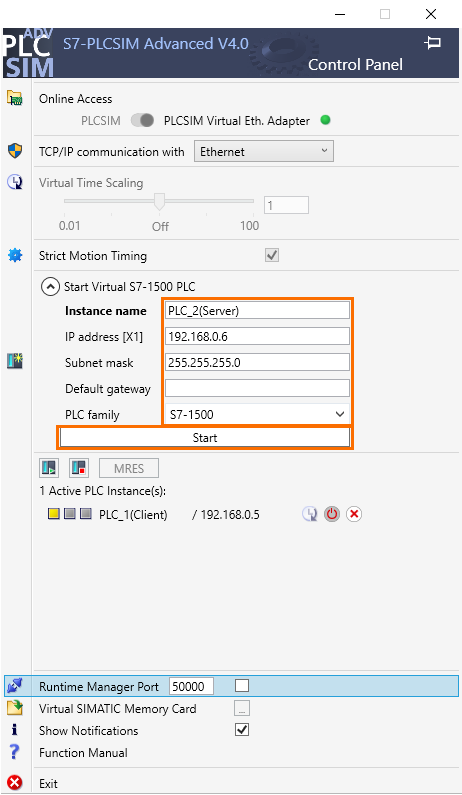Click the Function Manual question mark icon
This screenshot has width=462, height=795.
14,752
